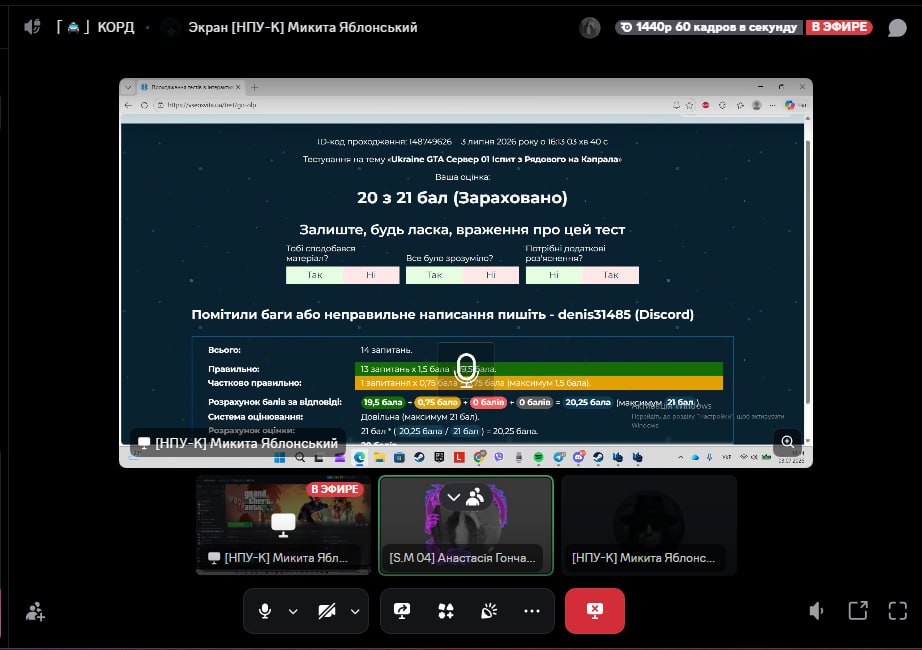Open the Copilot icon in the browser toolbar
This screenshot has height=650, width=922.
coord(790,105)
